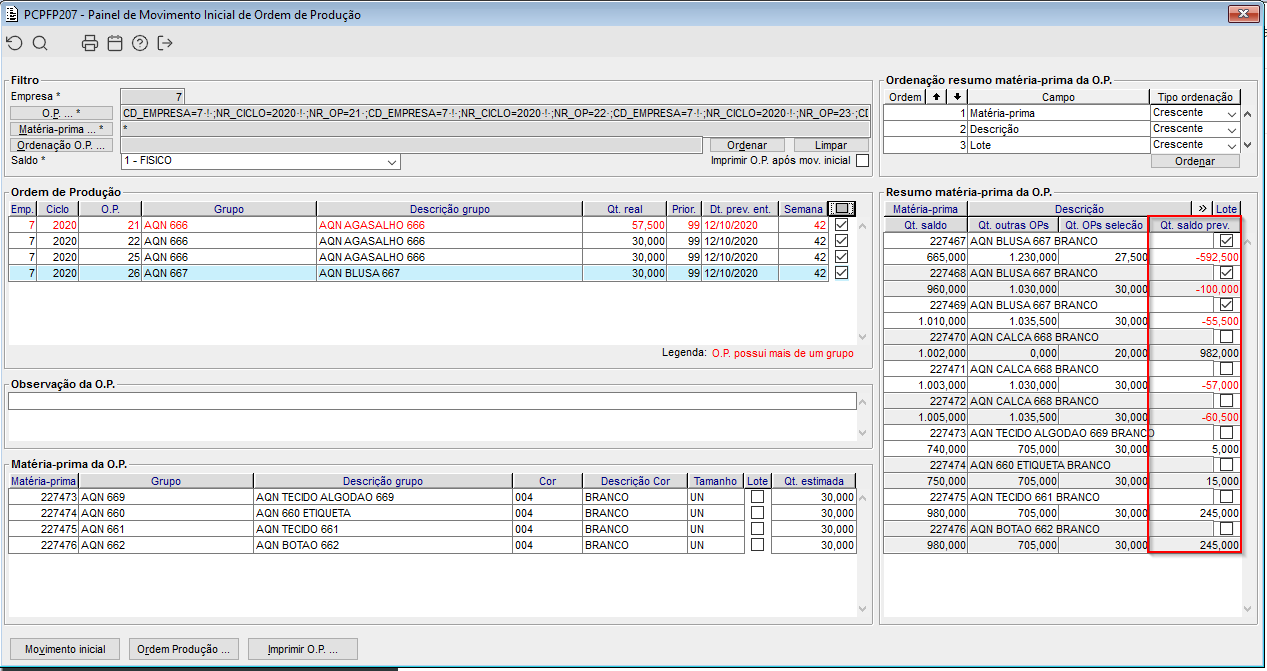Click the PCPFP207 window title icon

pos(12,14)
